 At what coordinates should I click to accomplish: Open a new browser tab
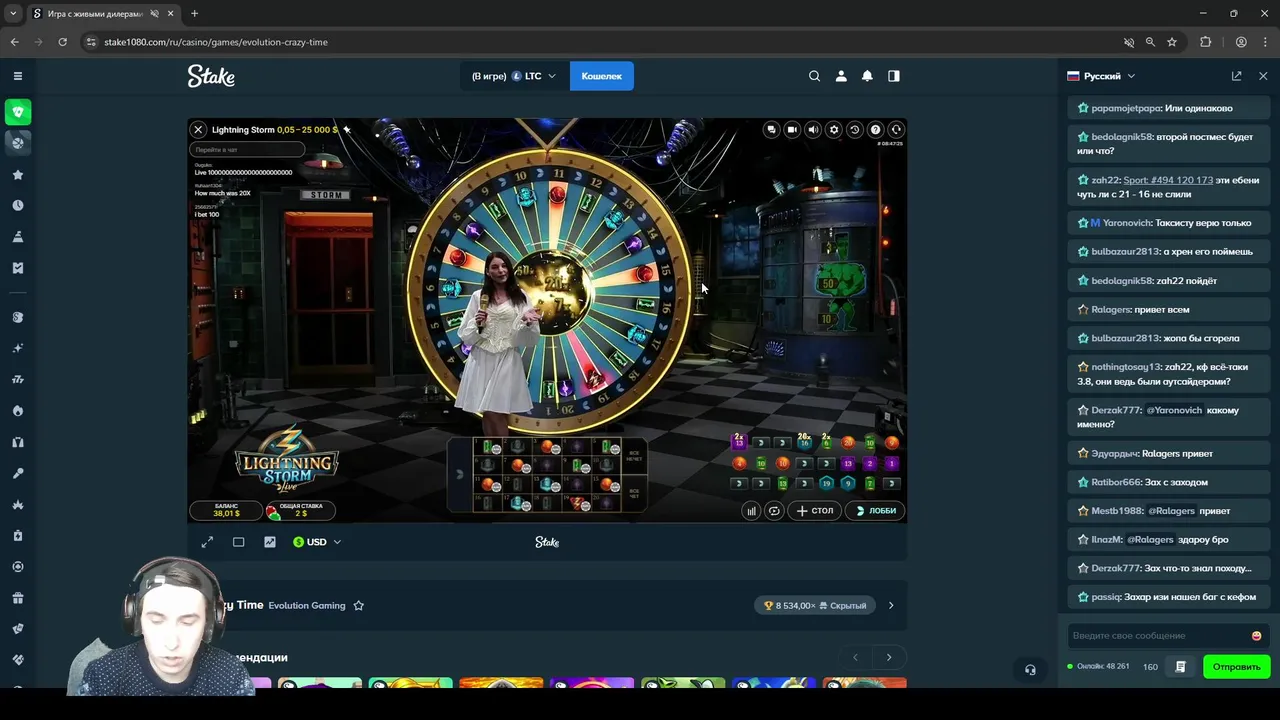point(194,14)
